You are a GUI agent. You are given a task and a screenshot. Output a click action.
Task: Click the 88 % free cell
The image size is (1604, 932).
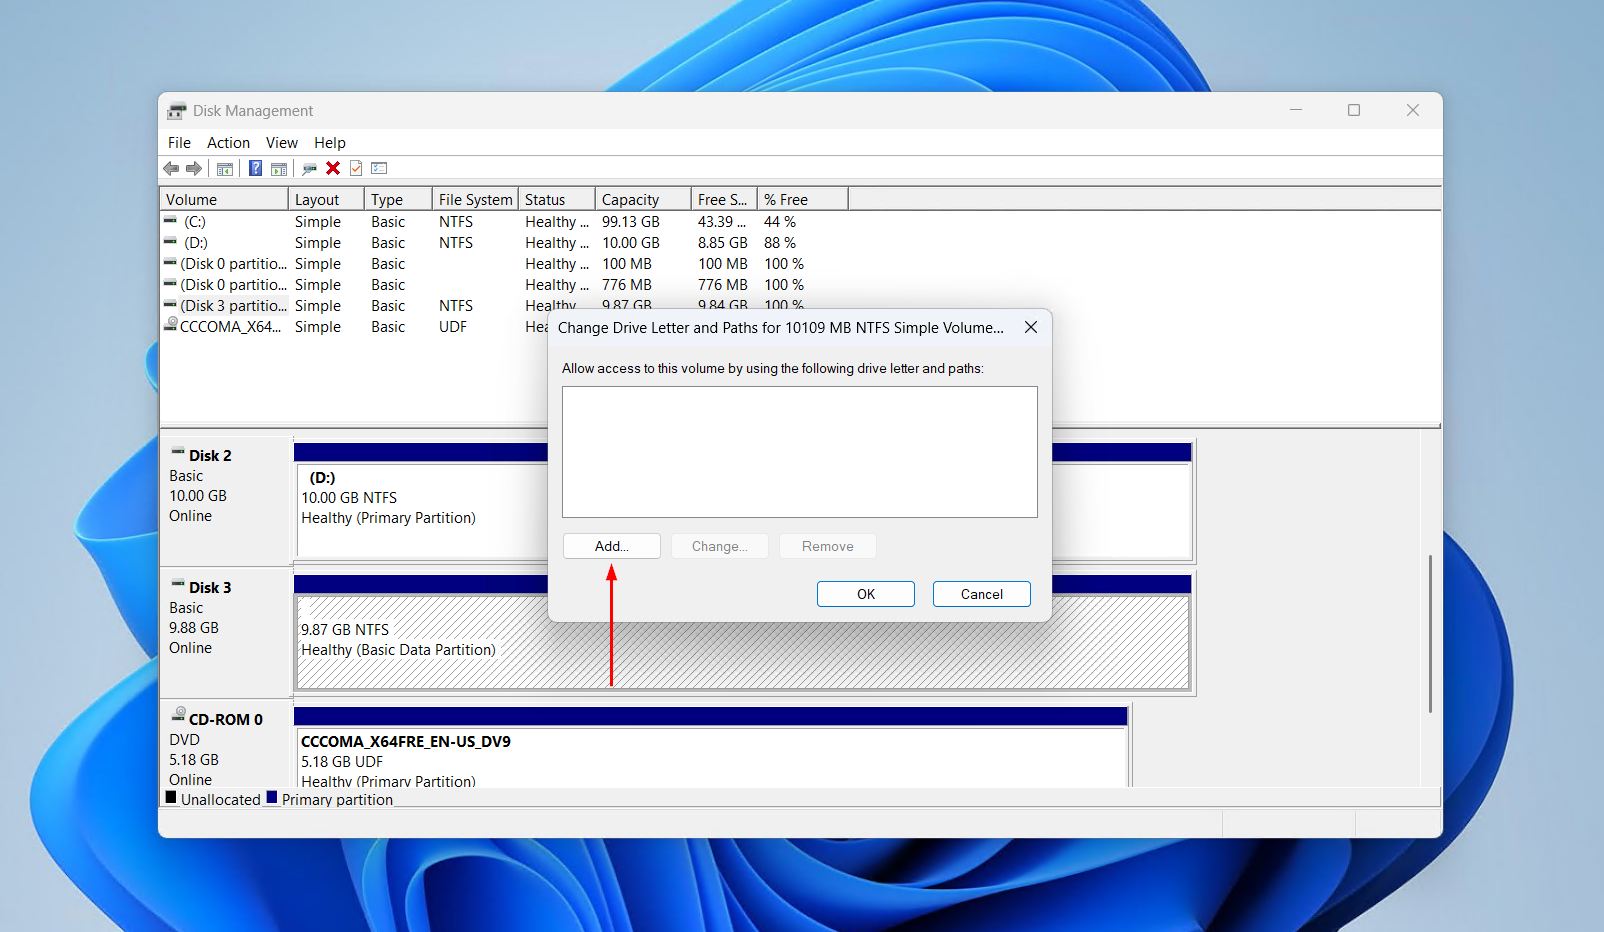coord(780,243)
